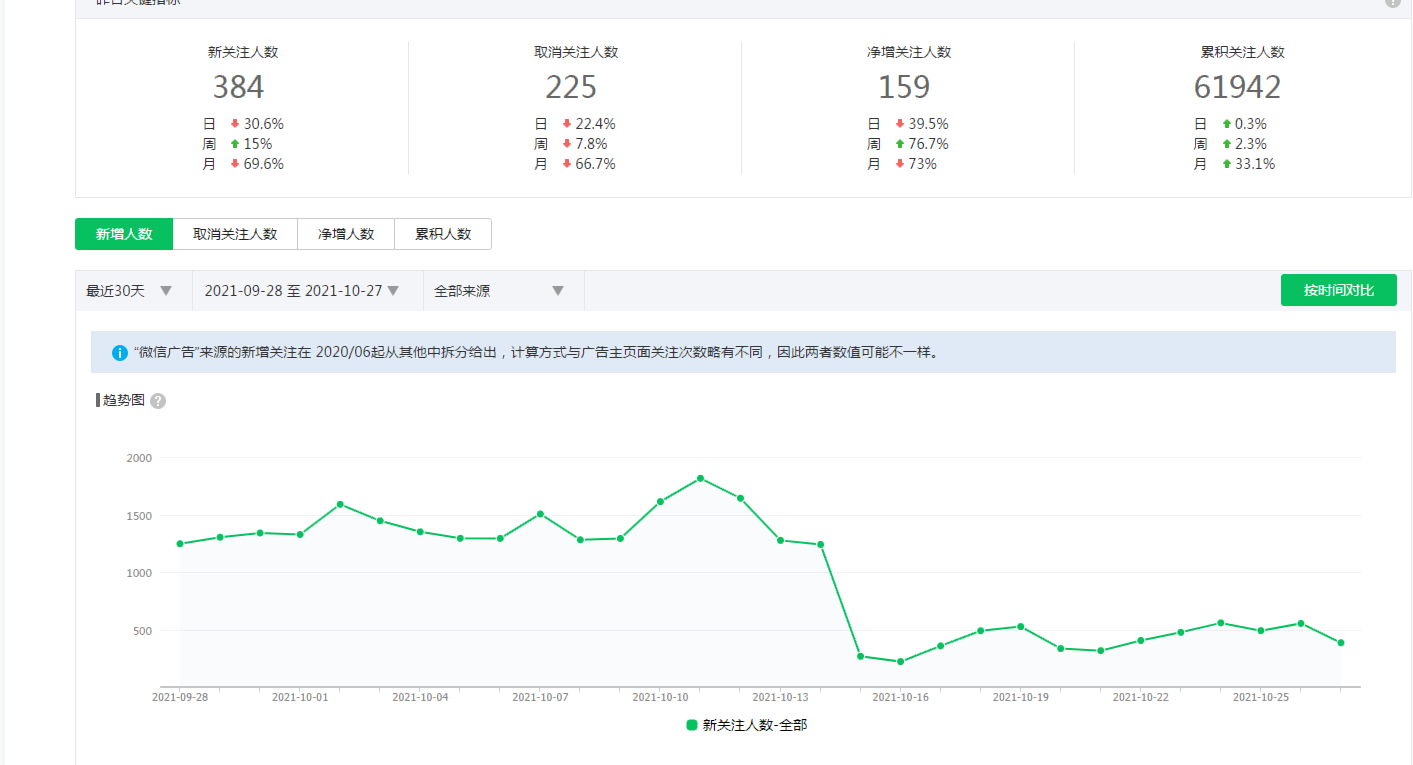
Task: Click the blue info icon in the notice banner
Action: [120, 353]
